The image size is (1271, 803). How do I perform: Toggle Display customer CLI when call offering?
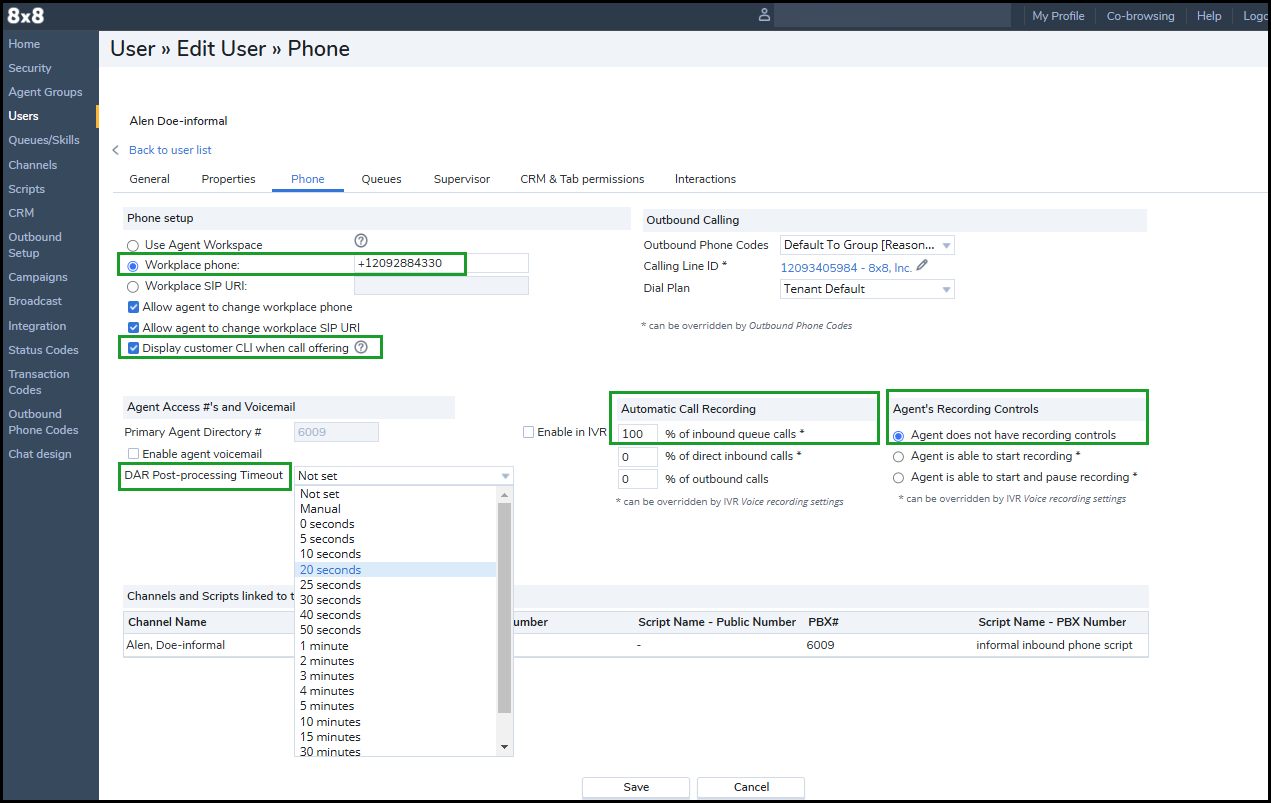click(x=133, y=348)
